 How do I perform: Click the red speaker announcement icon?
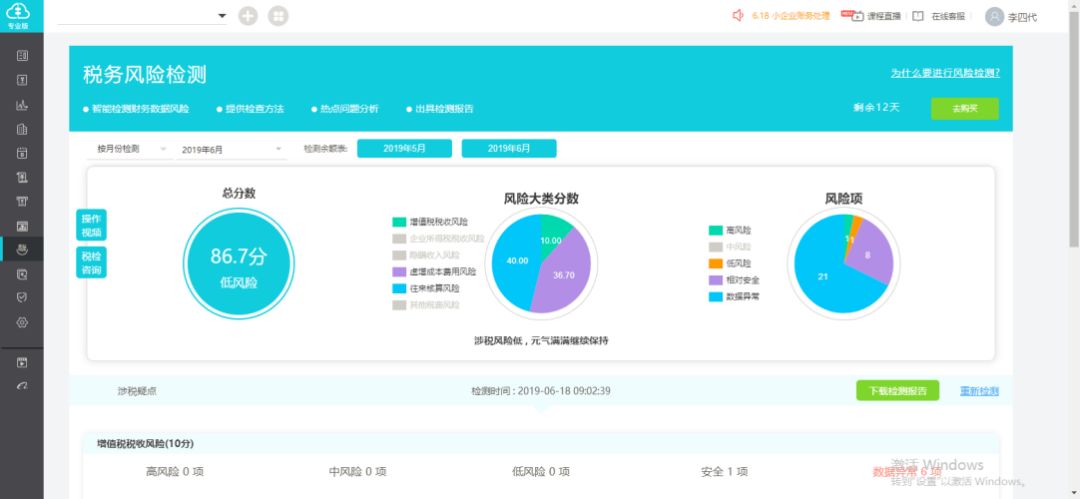click(738, 15)
